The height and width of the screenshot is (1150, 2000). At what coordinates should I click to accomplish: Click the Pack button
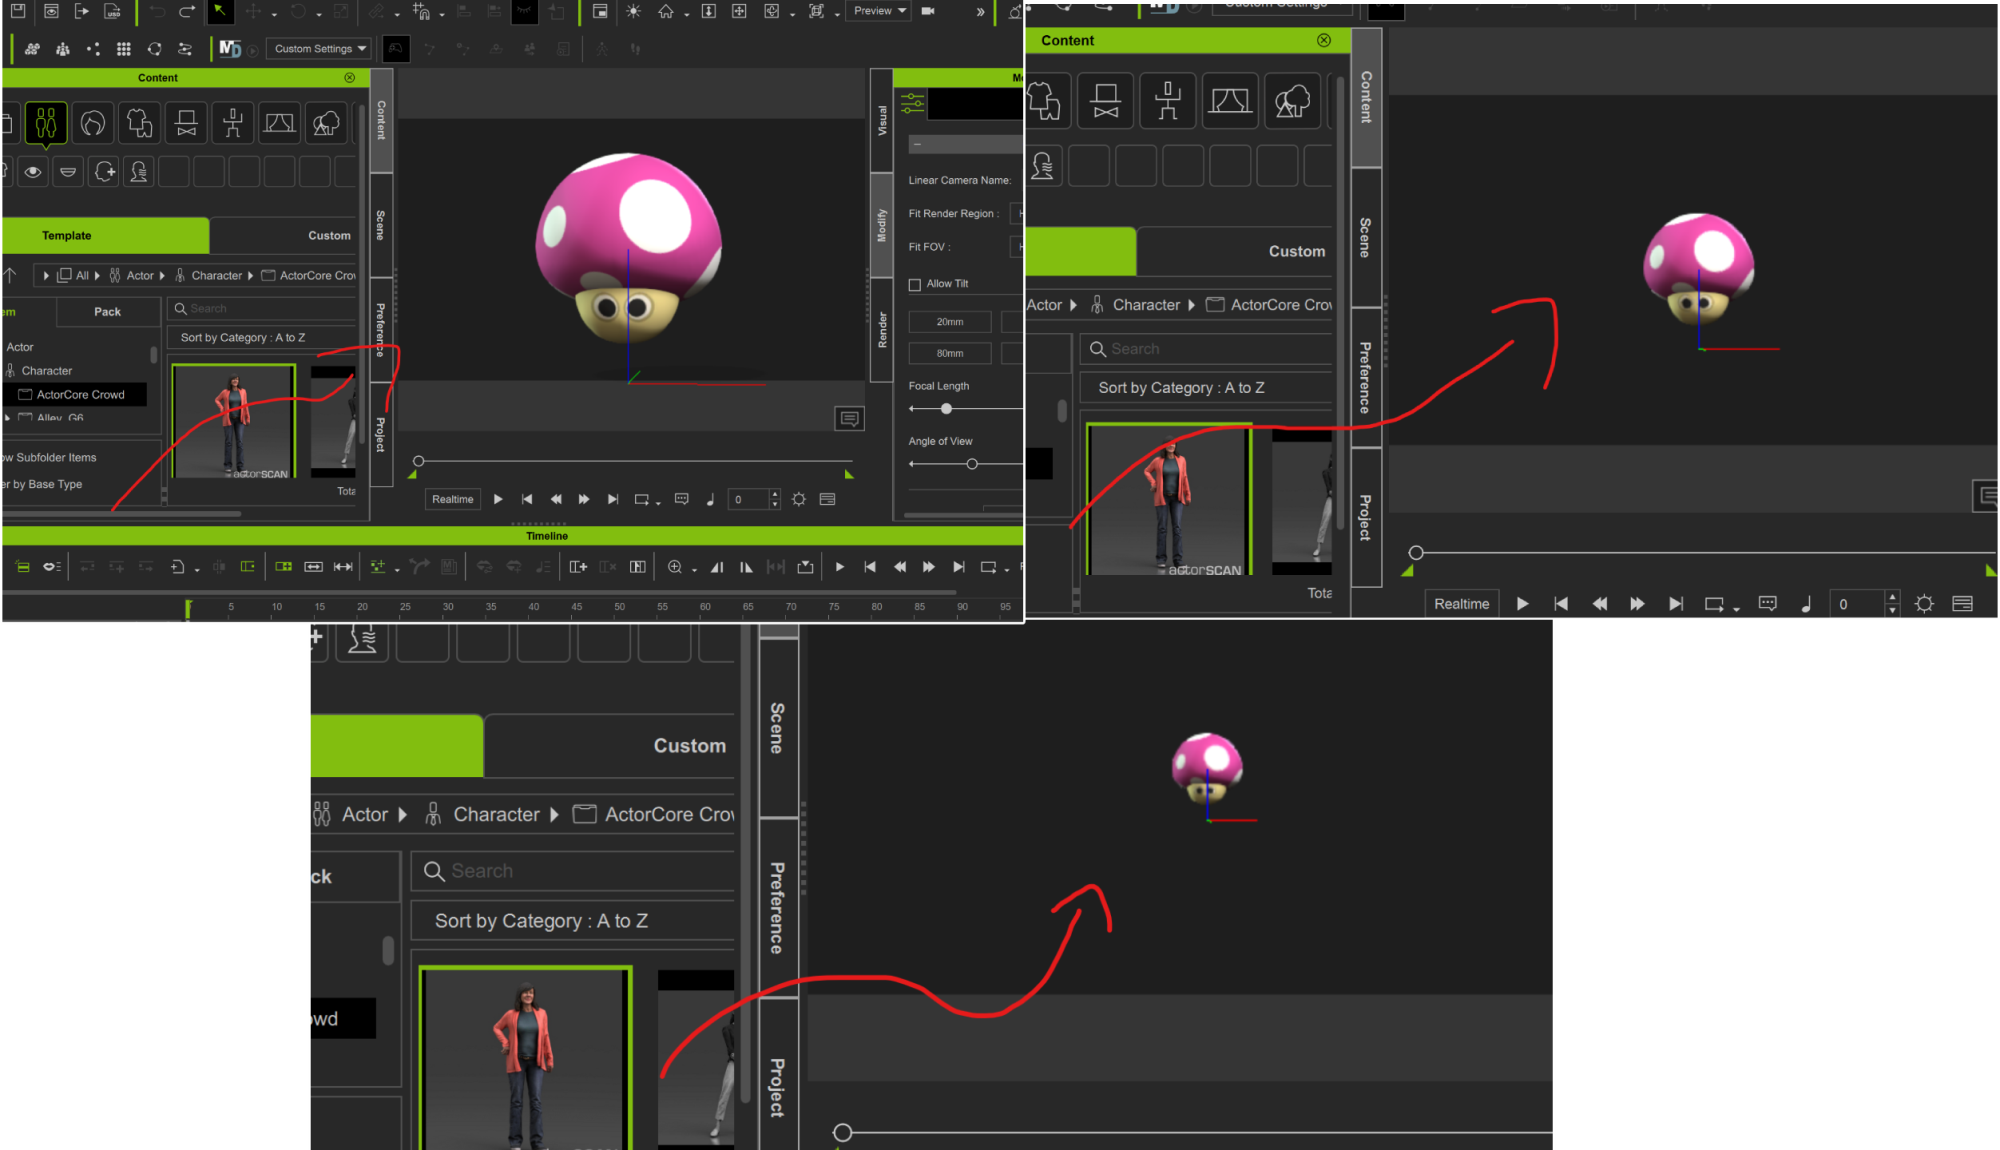coord(108,311)
